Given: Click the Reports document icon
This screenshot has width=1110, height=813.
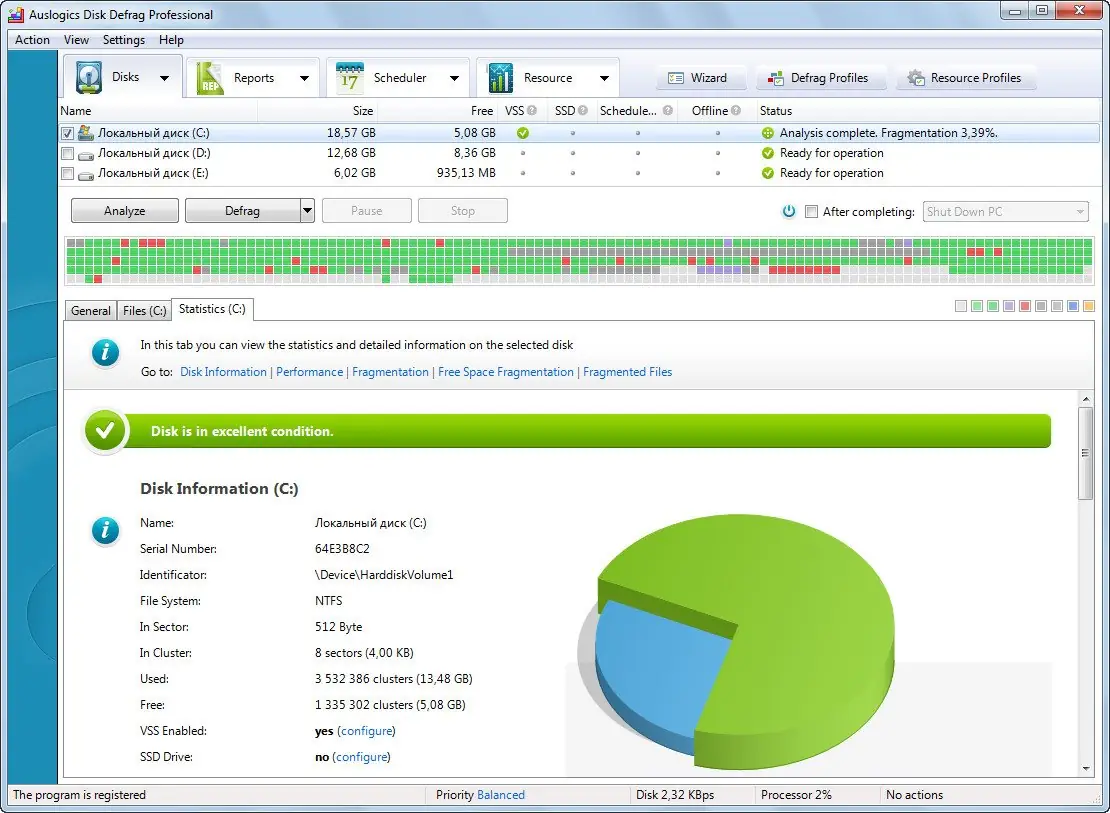Looking at the screenshot, I should pos(210,78).
